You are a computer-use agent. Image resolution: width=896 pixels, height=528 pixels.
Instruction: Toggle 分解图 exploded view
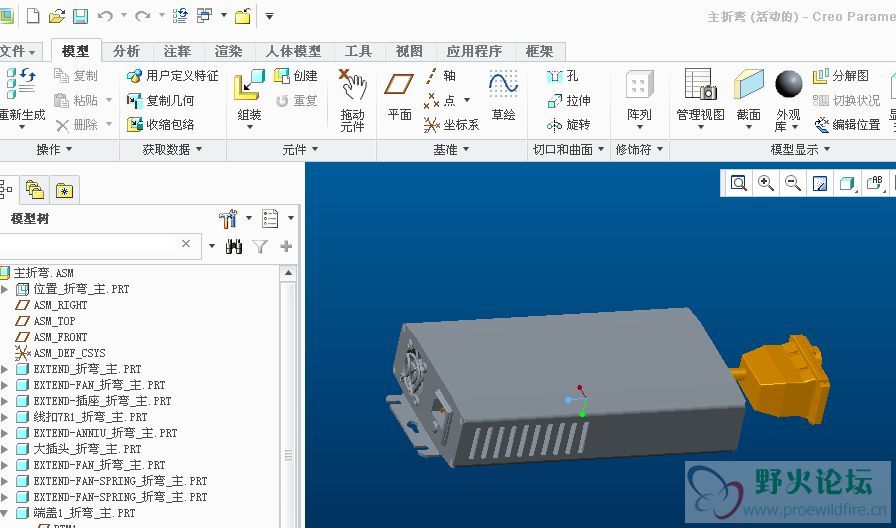tap(841, 75)
